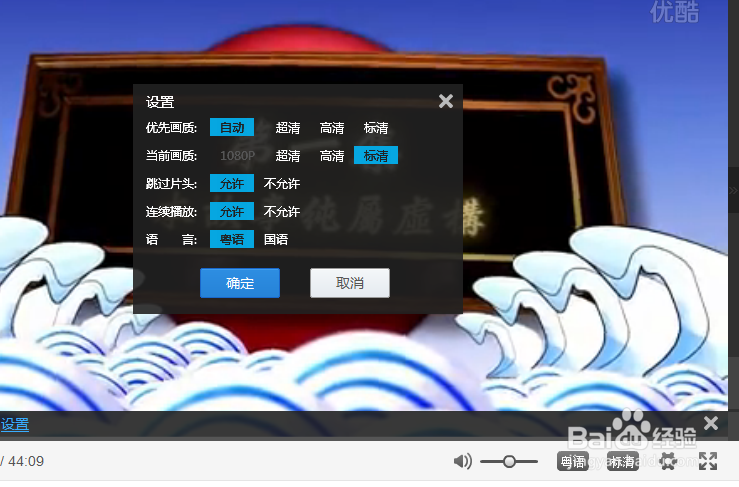Viewport: 739px width, 487px height.
Task: Open player settings via the gear icon
Action: tap(668, 461)
